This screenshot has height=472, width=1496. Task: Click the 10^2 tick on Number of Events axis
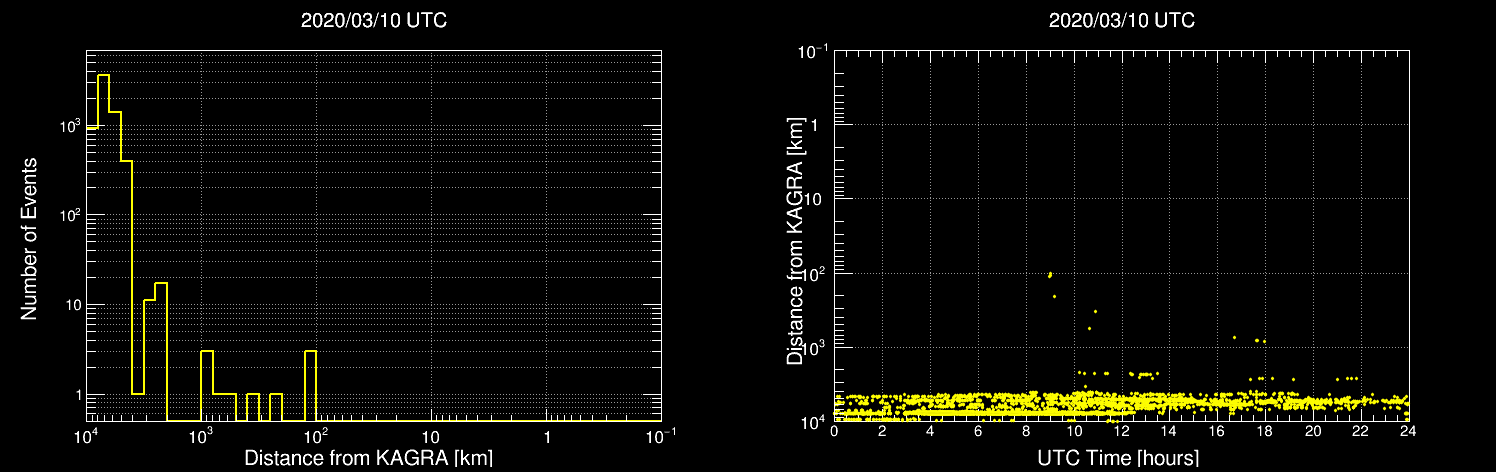[x=69, y=214]
